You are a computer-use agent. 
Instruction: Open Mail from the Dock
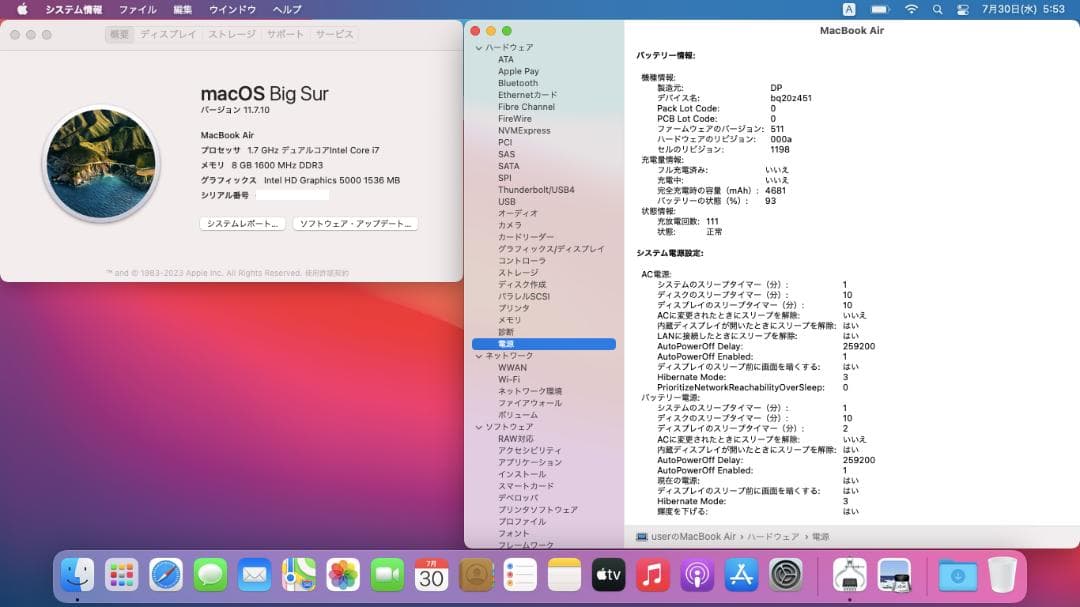point(254,576)
